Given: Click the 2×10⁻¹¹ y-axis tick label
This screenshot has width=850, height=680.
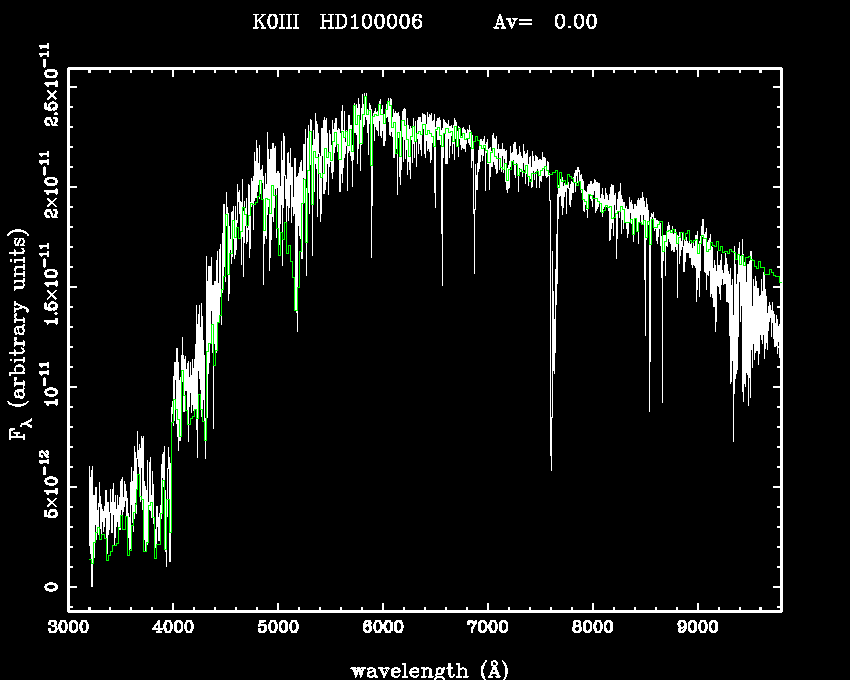Looking at the screenshot, I should pos(48,186).
